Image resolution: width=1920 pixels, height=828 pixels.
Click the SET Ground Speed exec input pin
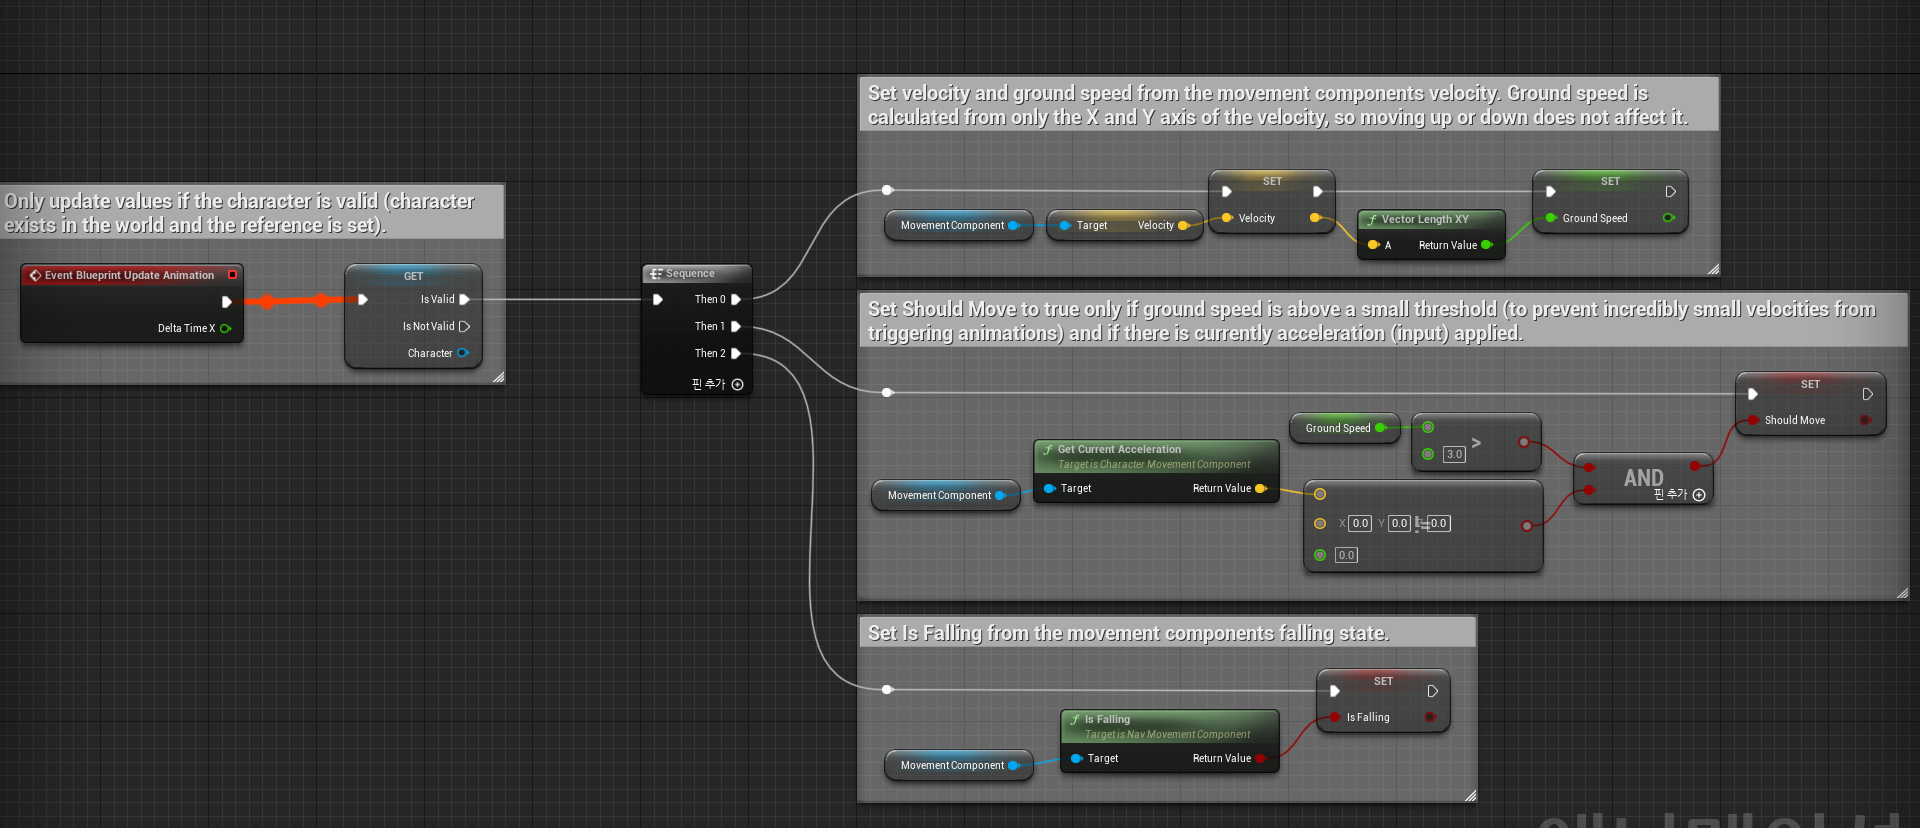coord(1551,191)
